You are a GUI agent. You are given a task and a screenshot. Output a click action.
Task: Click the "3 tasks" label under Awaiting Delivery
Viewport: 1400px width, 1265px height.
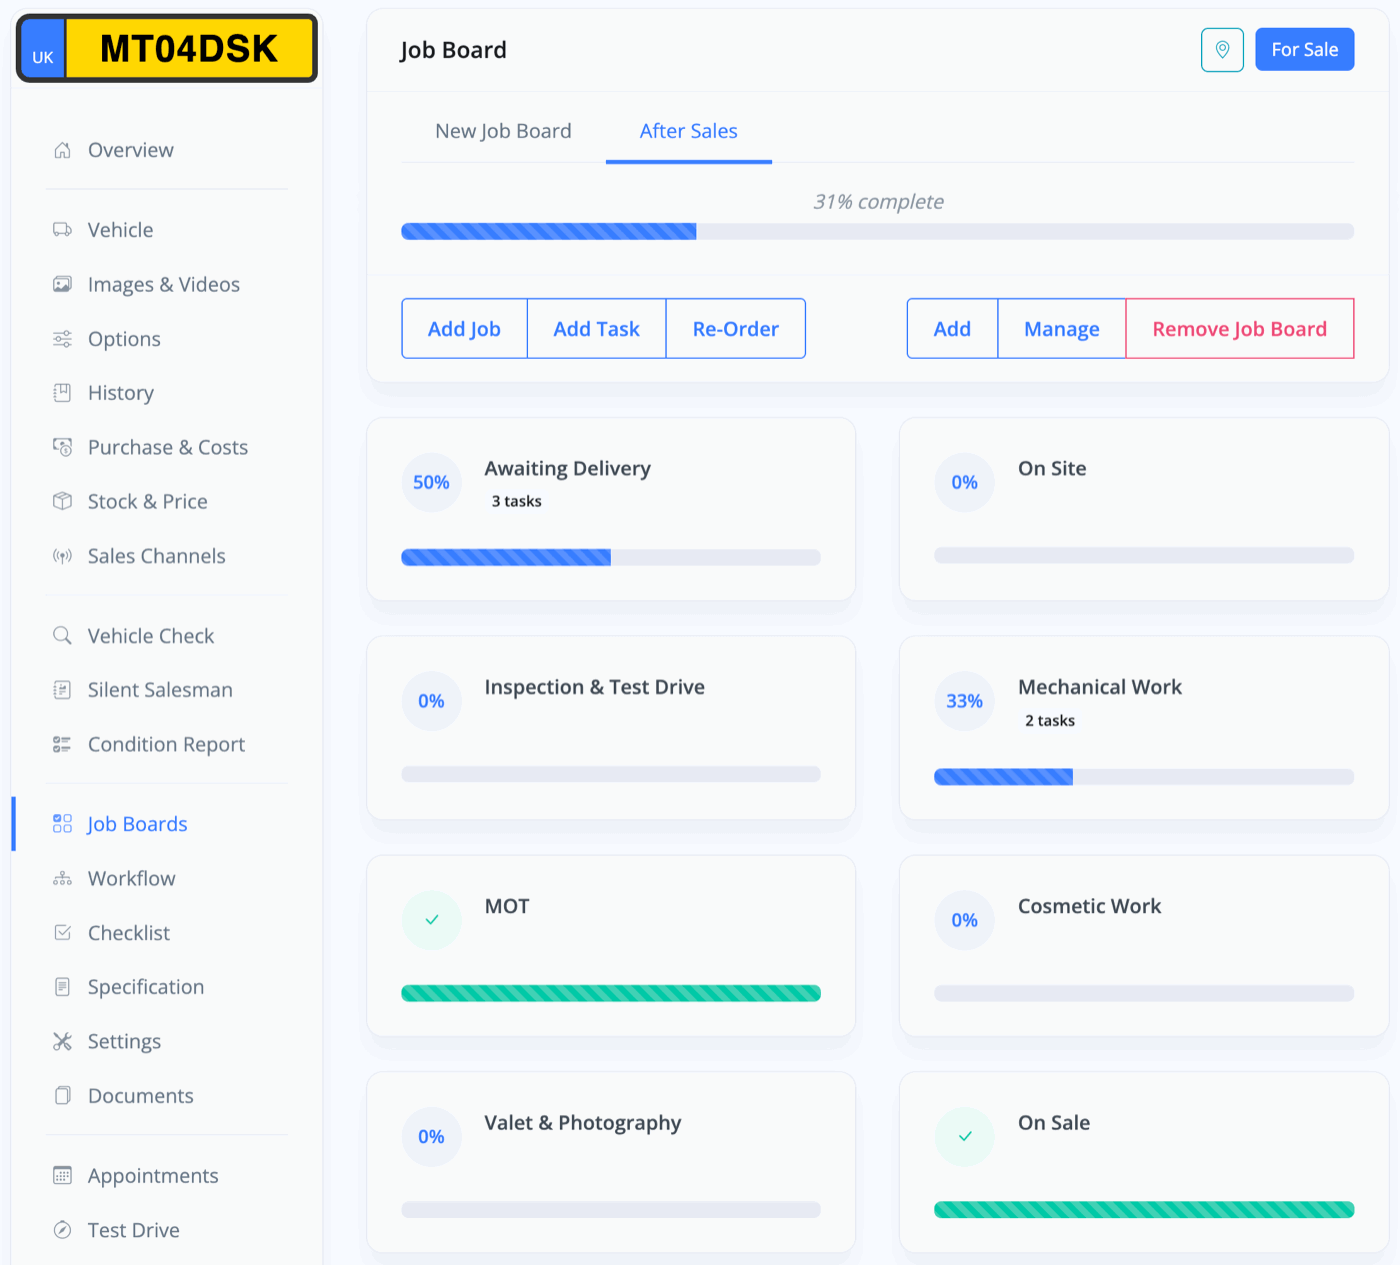(516, 501)
